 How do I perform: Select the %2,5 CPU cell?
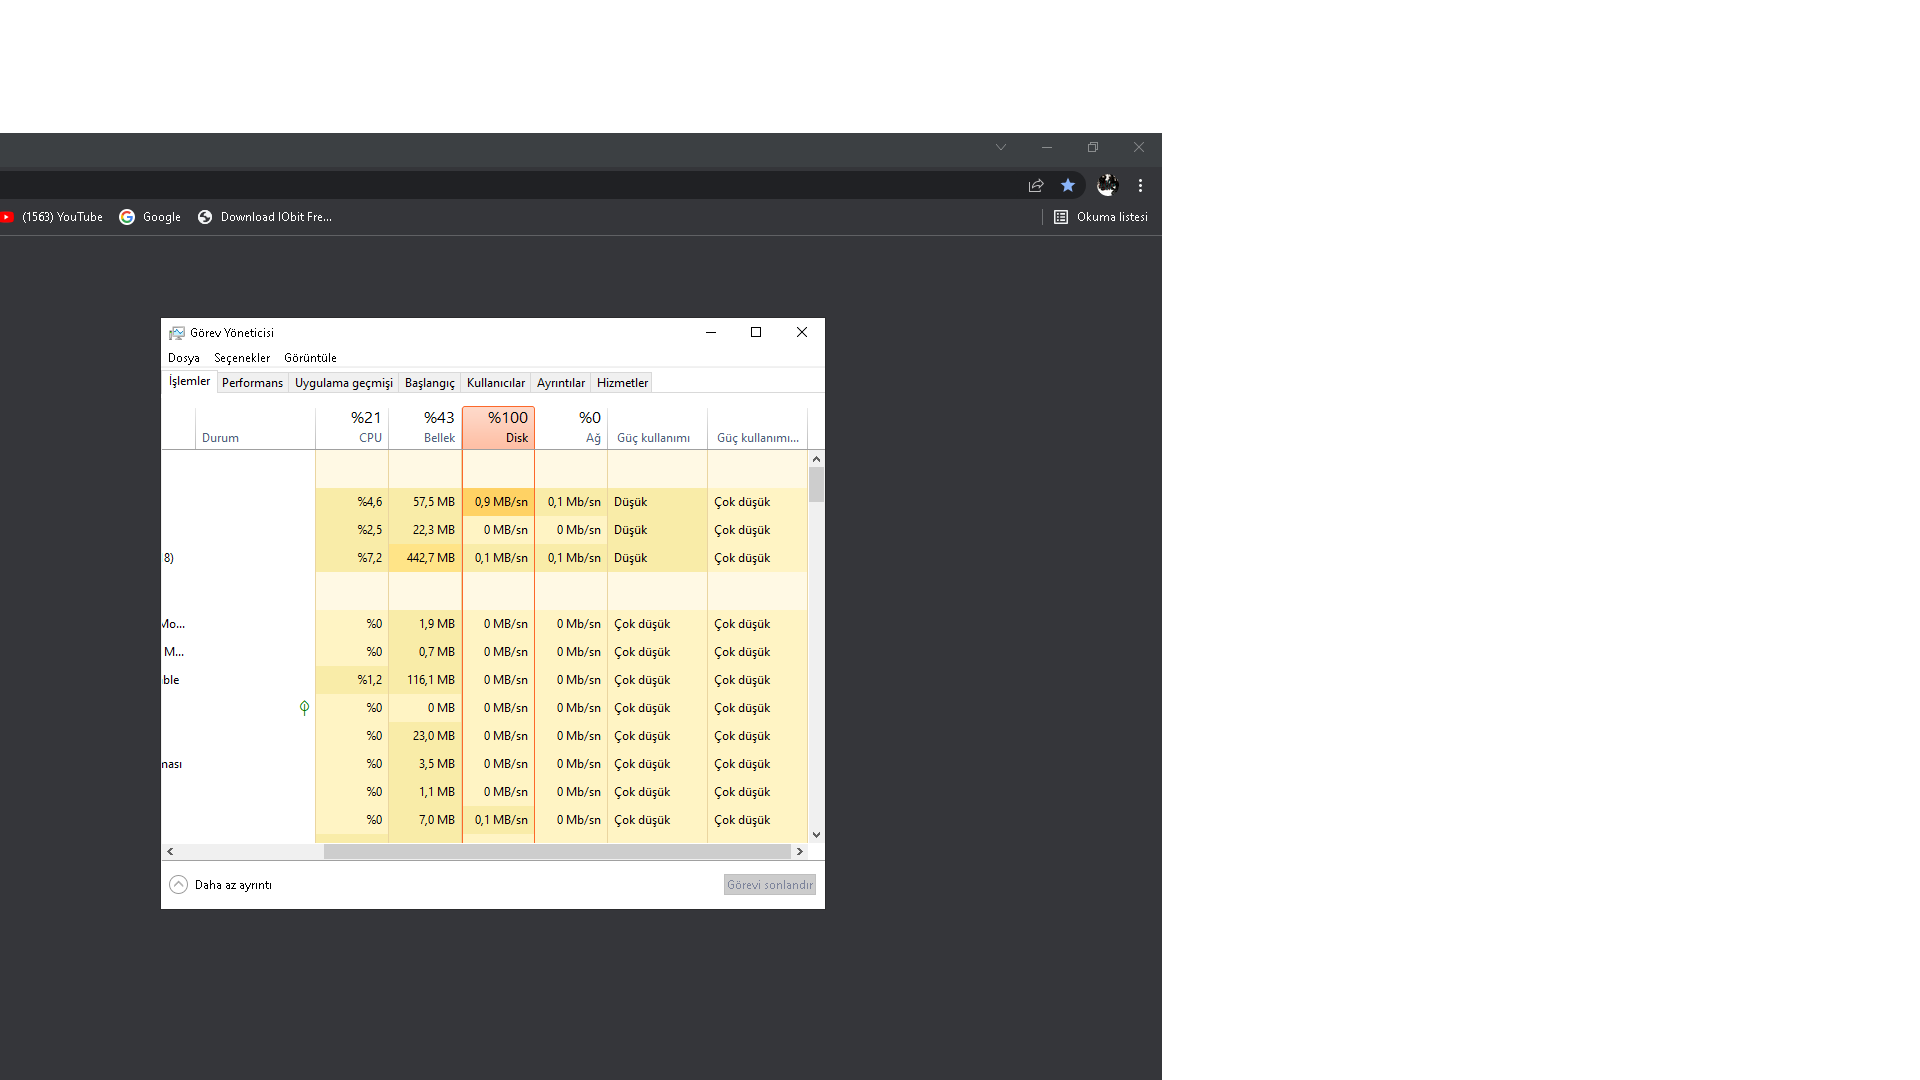point(352,530)
